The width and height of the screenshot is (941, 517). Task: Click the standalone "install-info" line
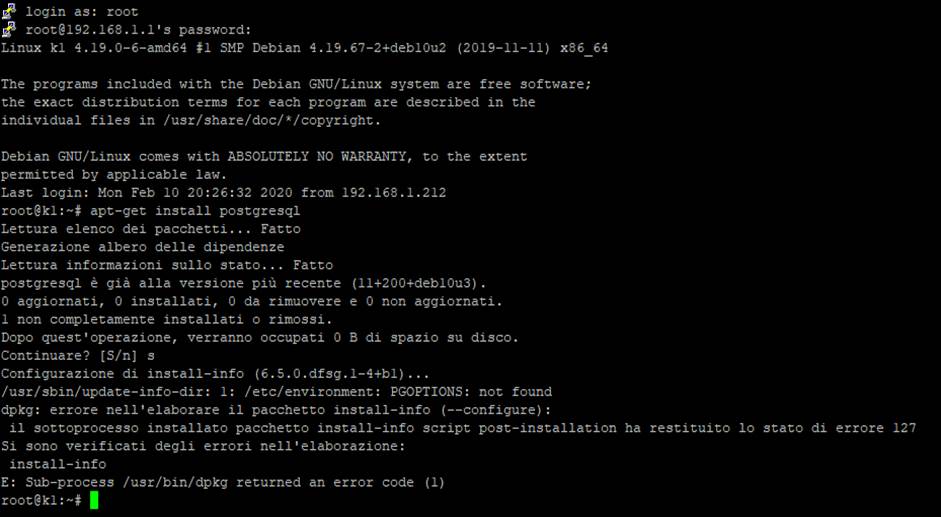[55, 464]
